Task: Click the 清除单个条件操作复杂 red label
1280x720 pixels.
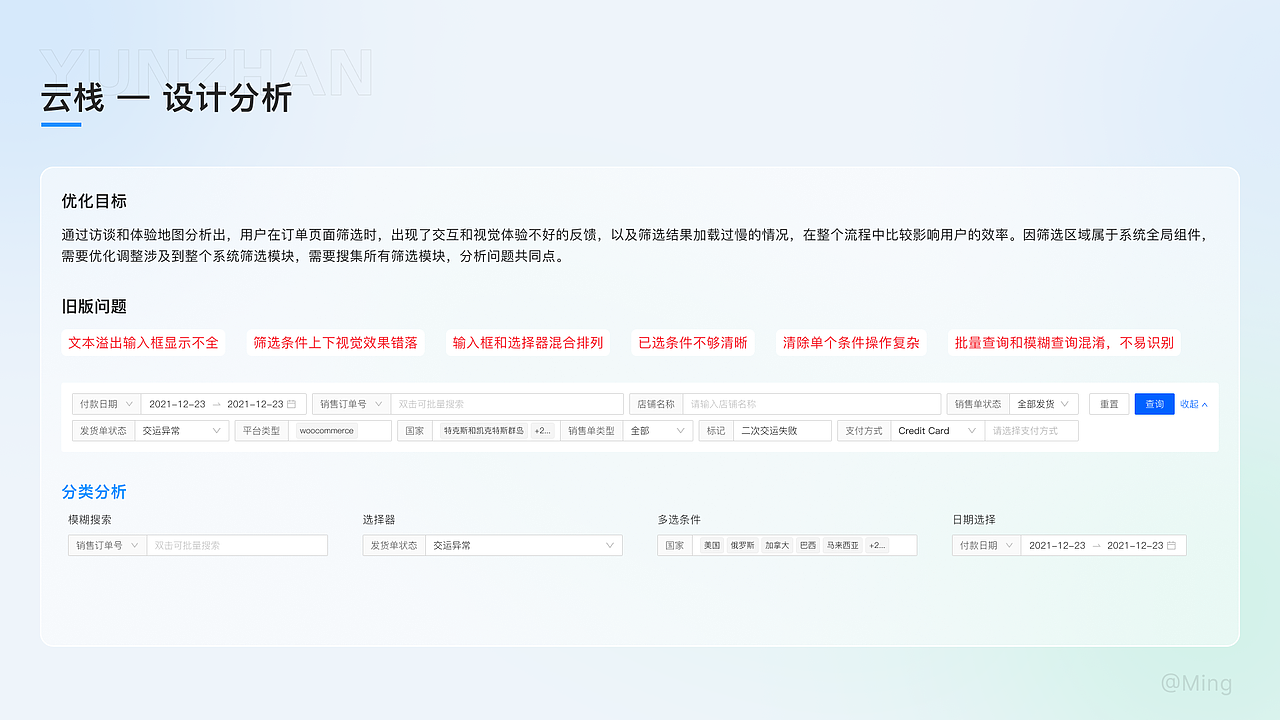Action: [851, 343]
